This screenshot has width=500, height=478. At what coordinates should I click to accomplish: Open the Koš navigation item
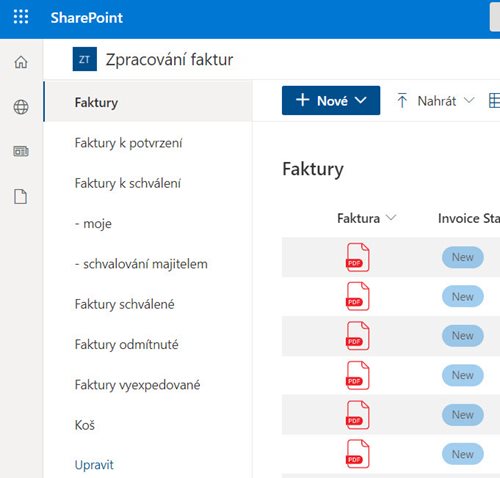[85, 425]
